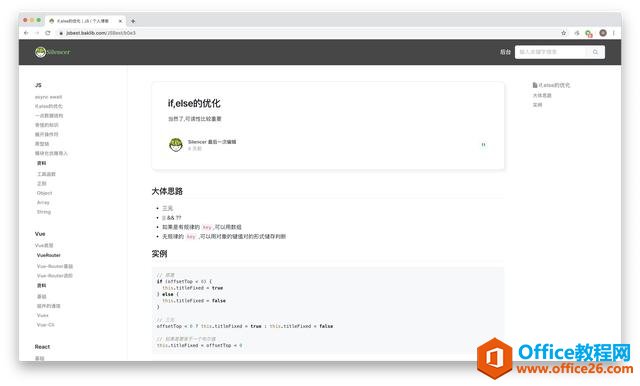Open String page in sidebar
Image resolution: width=640 pixels, height=386 pixels.
click(x=44, y=212)
